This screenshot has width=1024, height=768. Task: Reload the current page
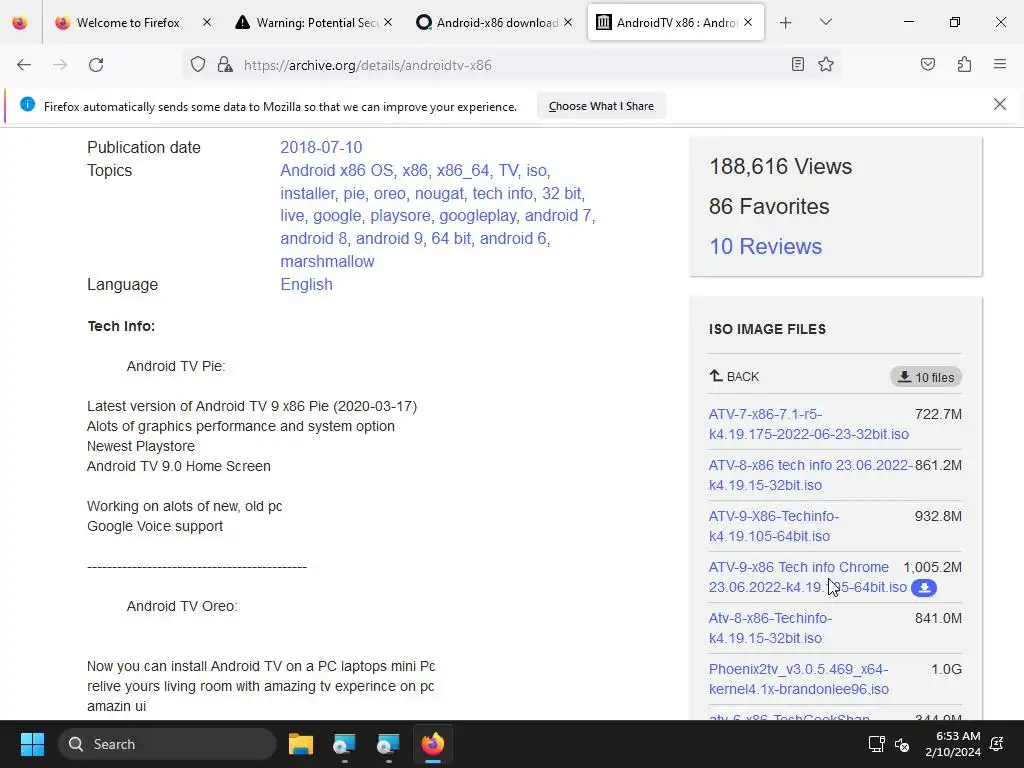[x=96, y=65]
